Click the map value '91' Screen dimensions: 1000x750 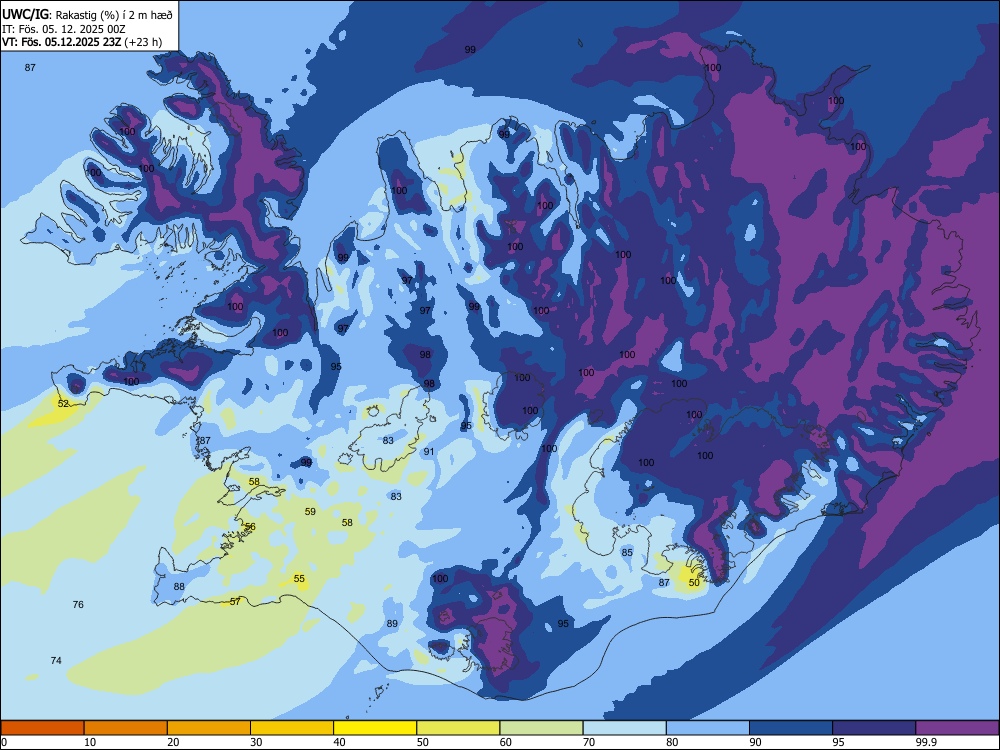429,452
